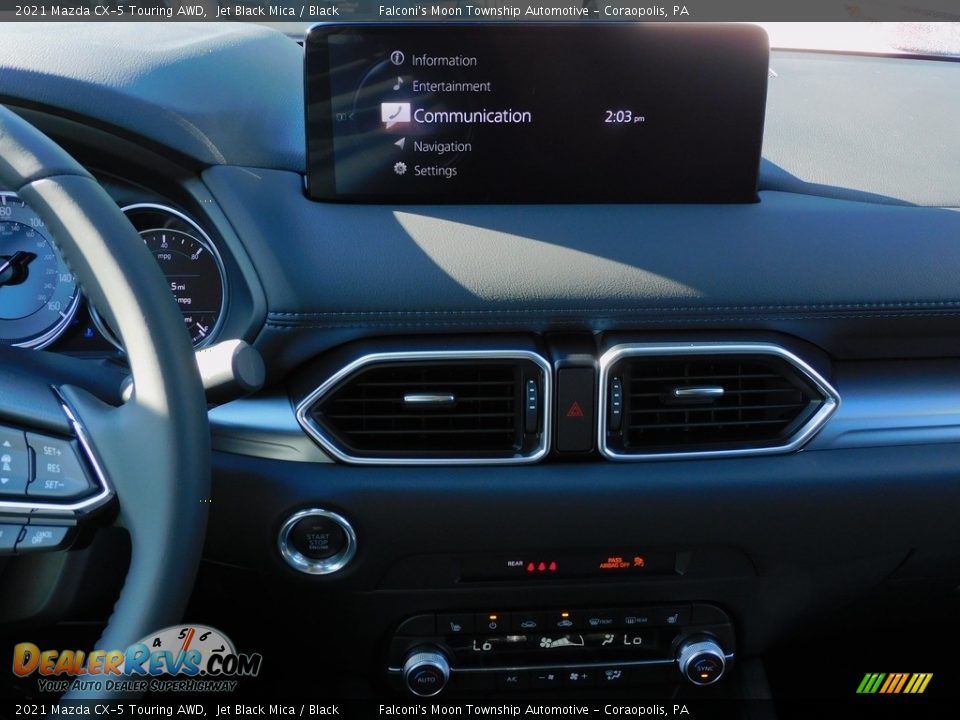960x720 pixels.
Task: Tap the Information circle-i icon
Action: point(397,58)
